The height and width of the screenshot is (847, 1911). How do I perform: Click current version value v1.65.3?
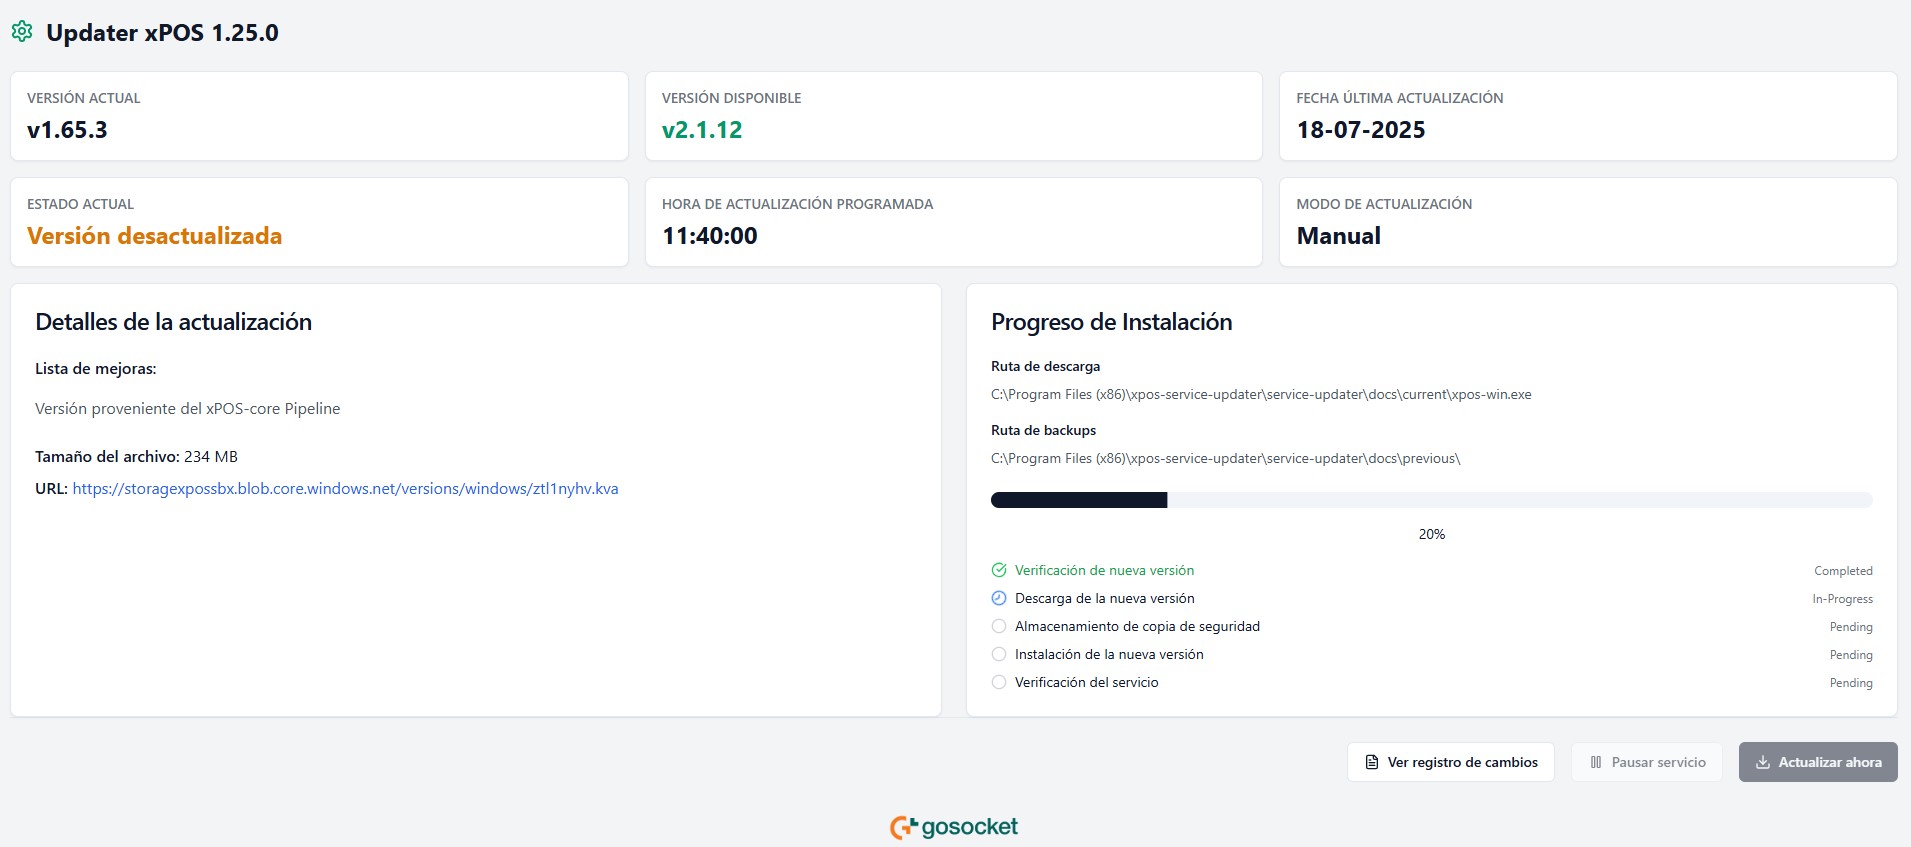(x=67, y=130)
